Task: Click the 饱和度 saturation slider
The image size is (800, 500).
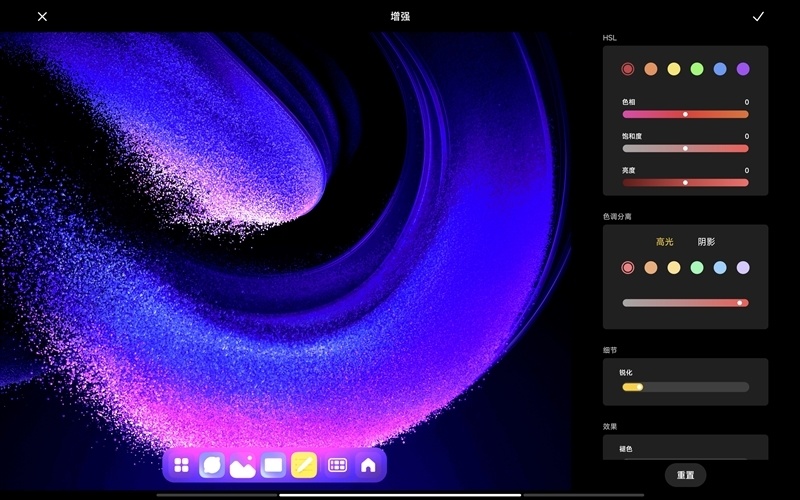Action: point(685,148)
